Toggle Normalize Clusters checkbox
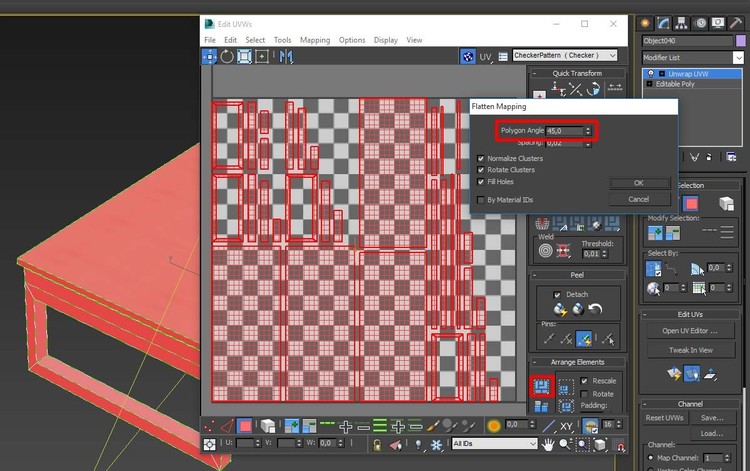The width and height of the screenshot is (750, 471). point(481,158)
